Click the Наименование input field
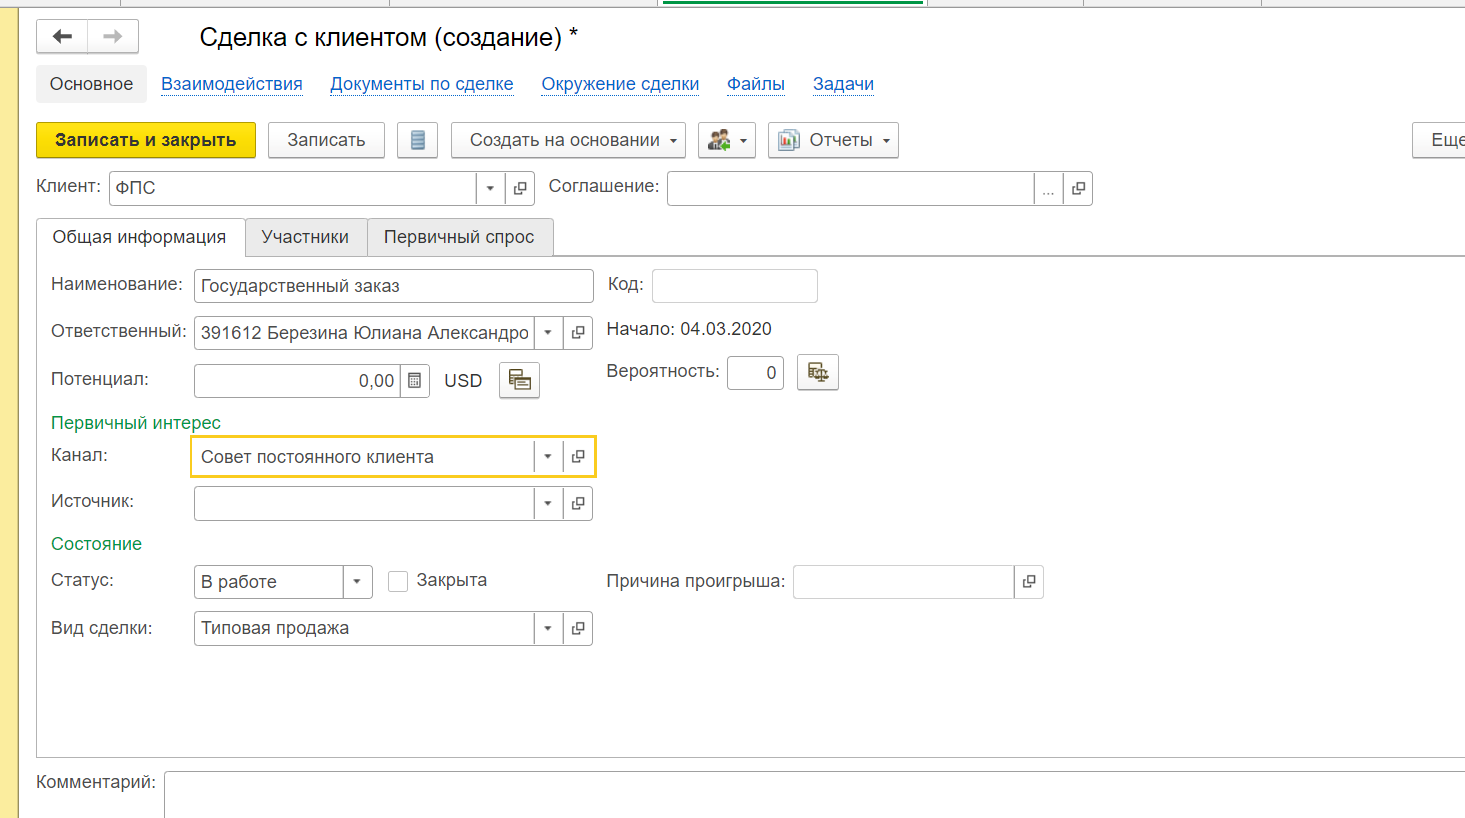The height and width of the screenshot is (818, 1465). 393,286
